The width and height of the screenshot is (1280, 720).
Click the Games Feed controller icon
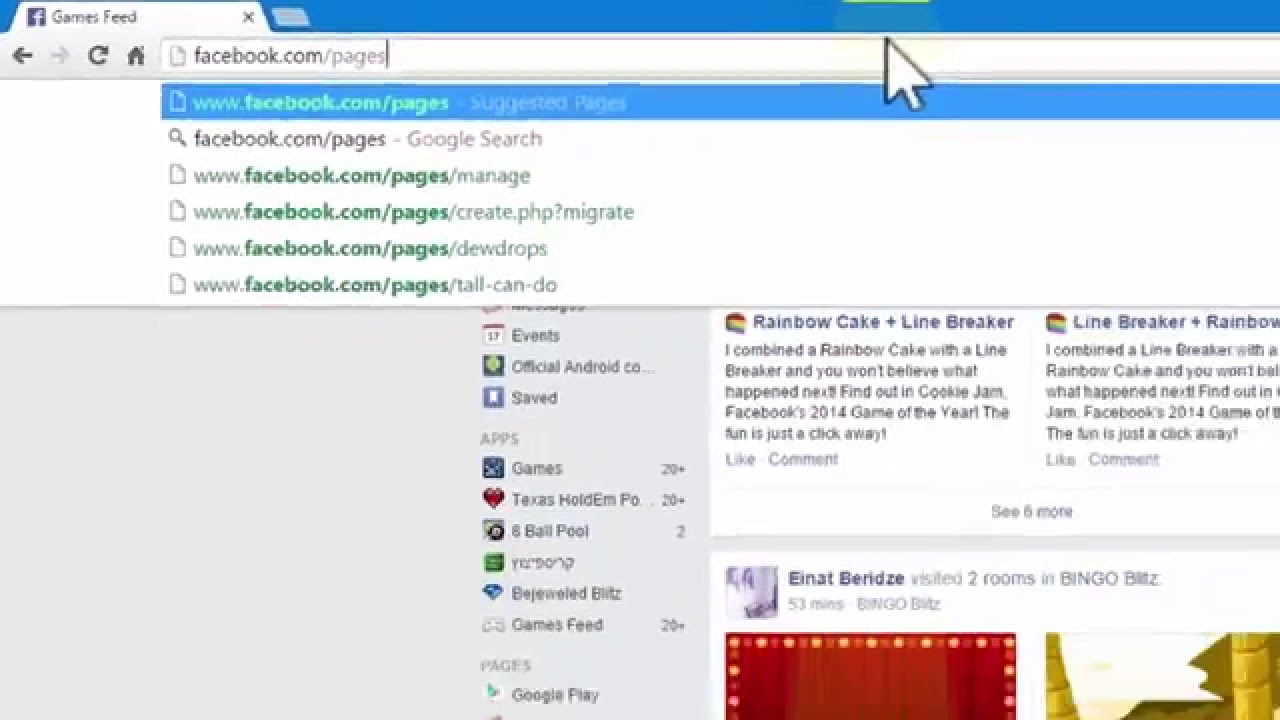coord(493,625)
